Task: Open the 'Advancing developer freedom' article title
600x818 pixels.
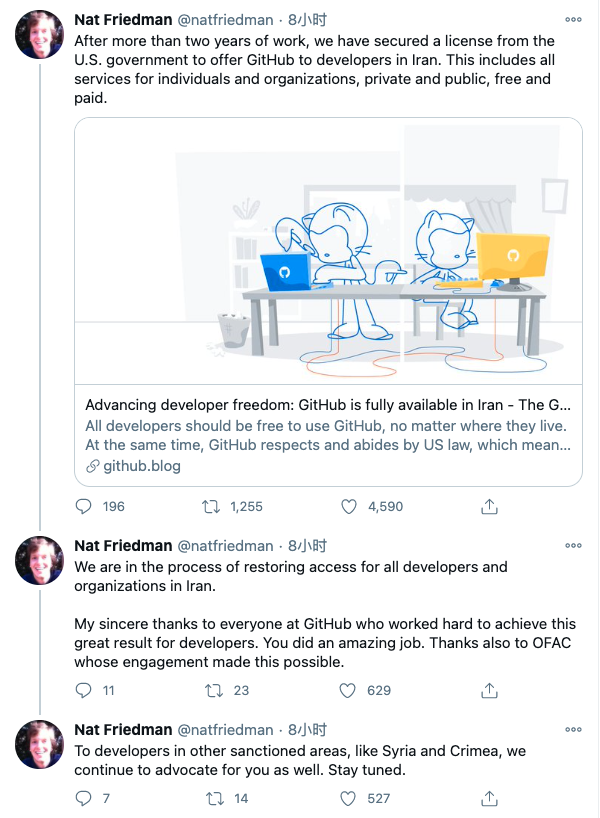Action: (x=328, y=405)
